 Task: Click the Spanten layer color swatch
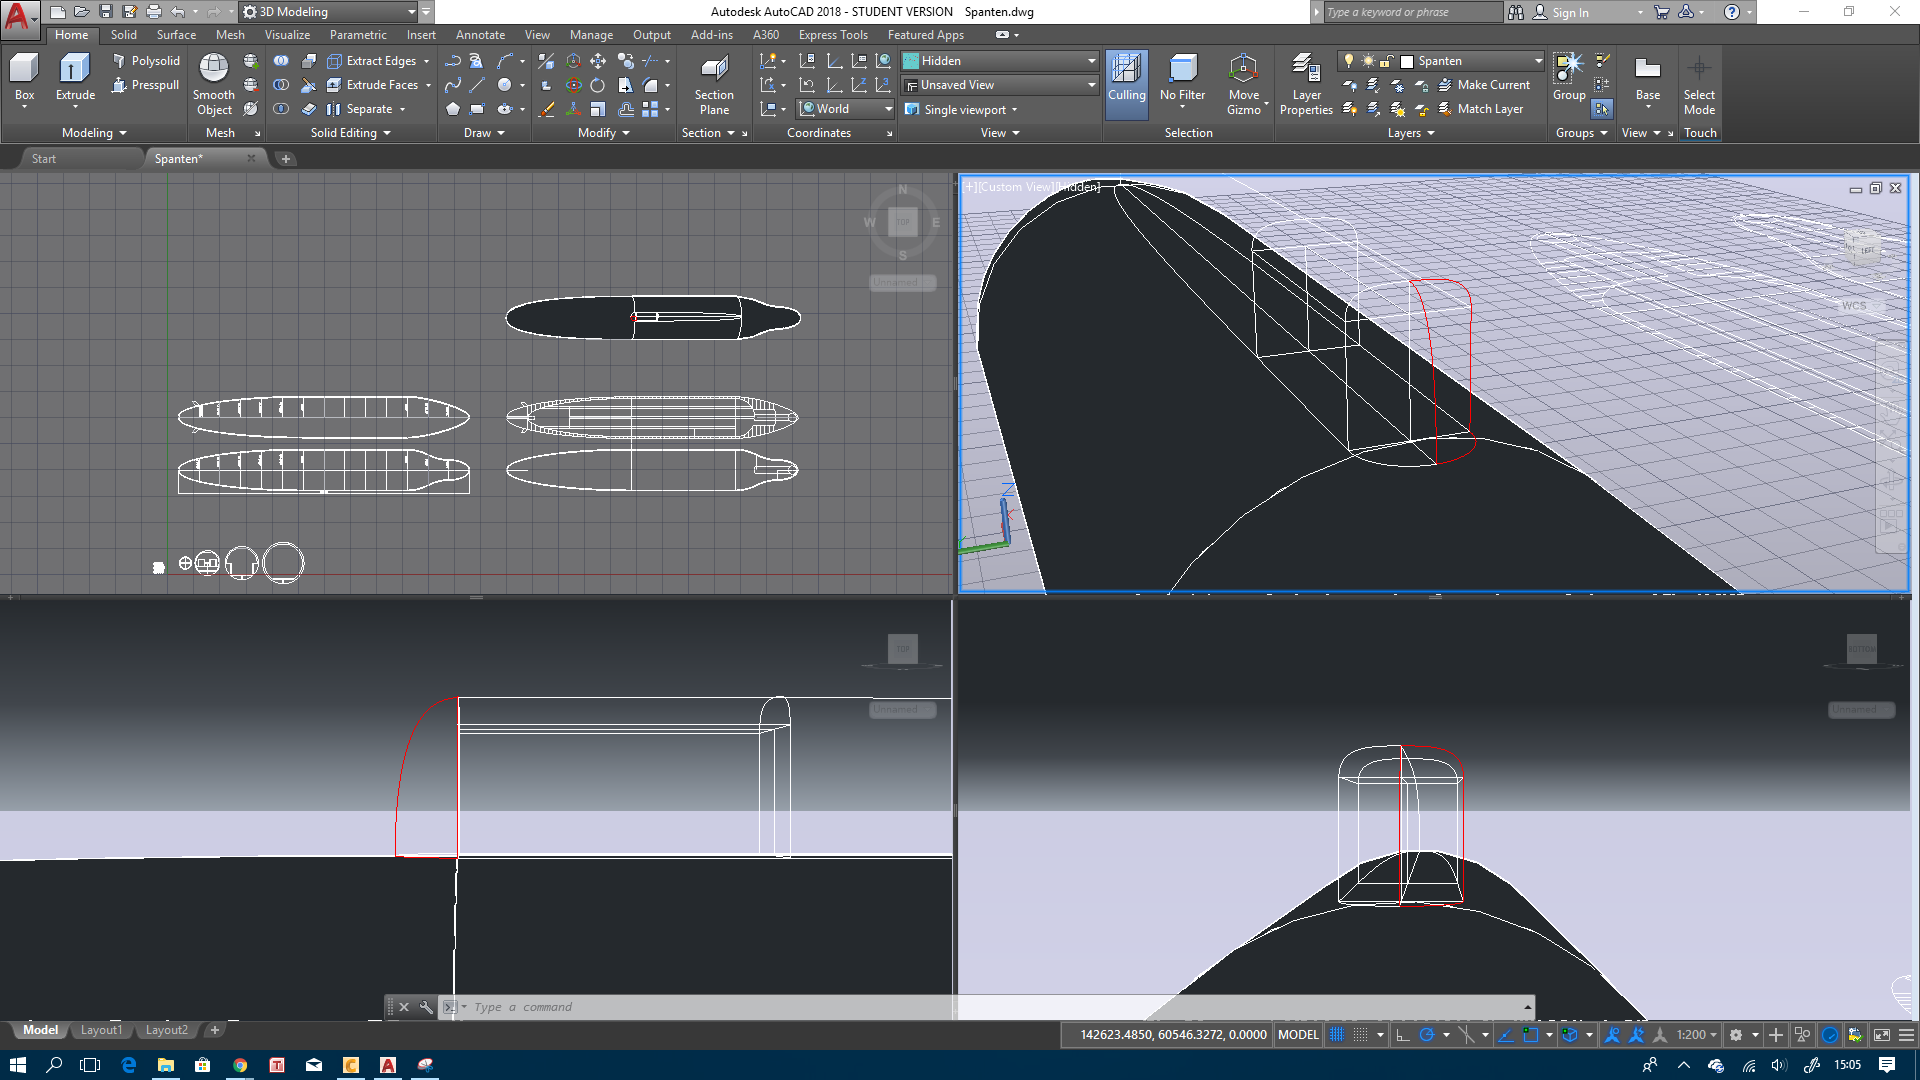tap(1407, 61)
